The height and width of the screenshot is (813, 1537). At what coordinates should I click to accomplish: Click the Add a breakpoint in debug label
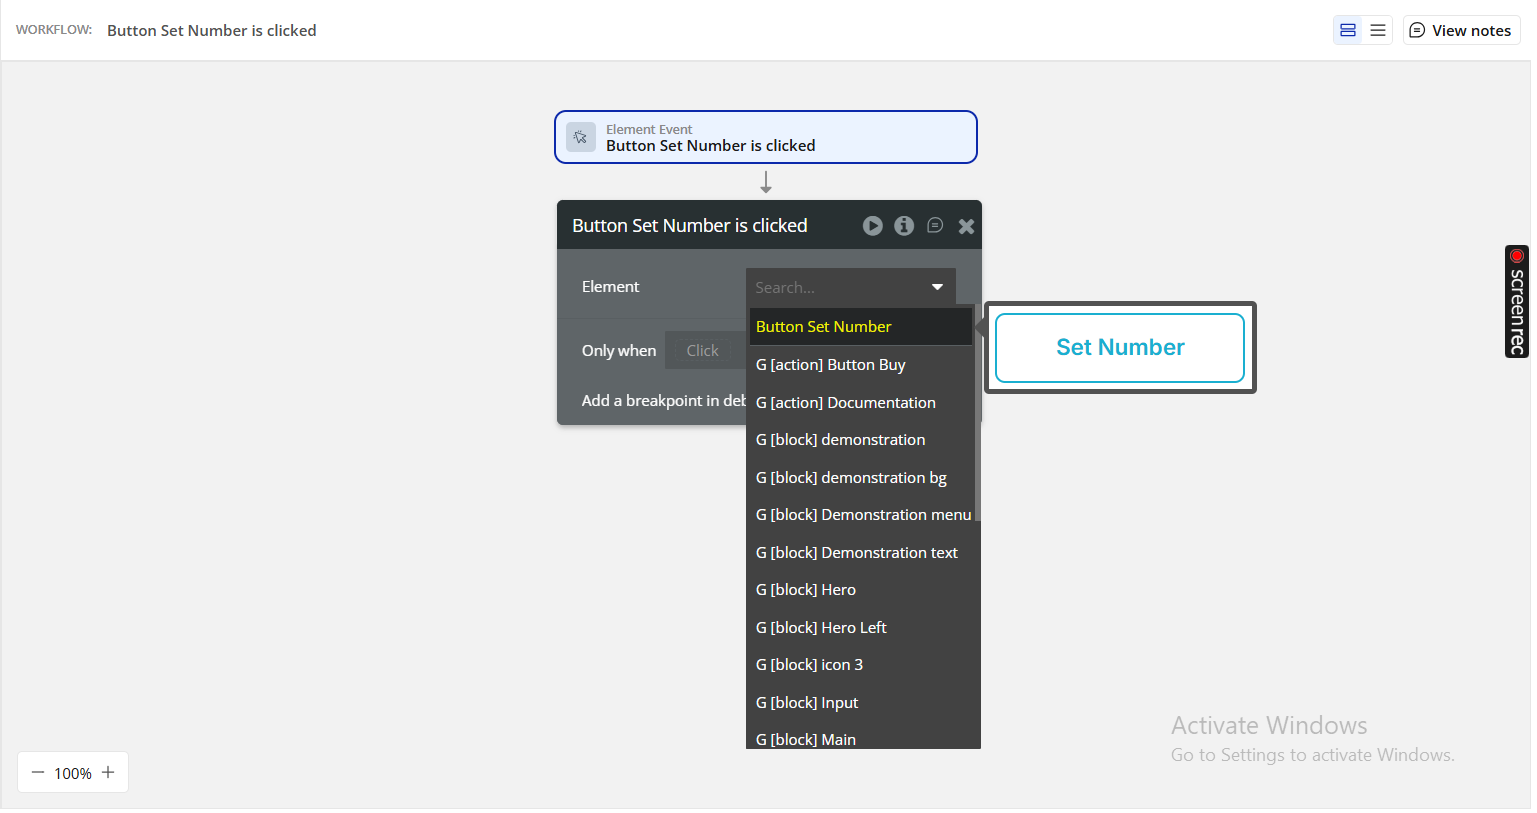(x=664, y=401)
